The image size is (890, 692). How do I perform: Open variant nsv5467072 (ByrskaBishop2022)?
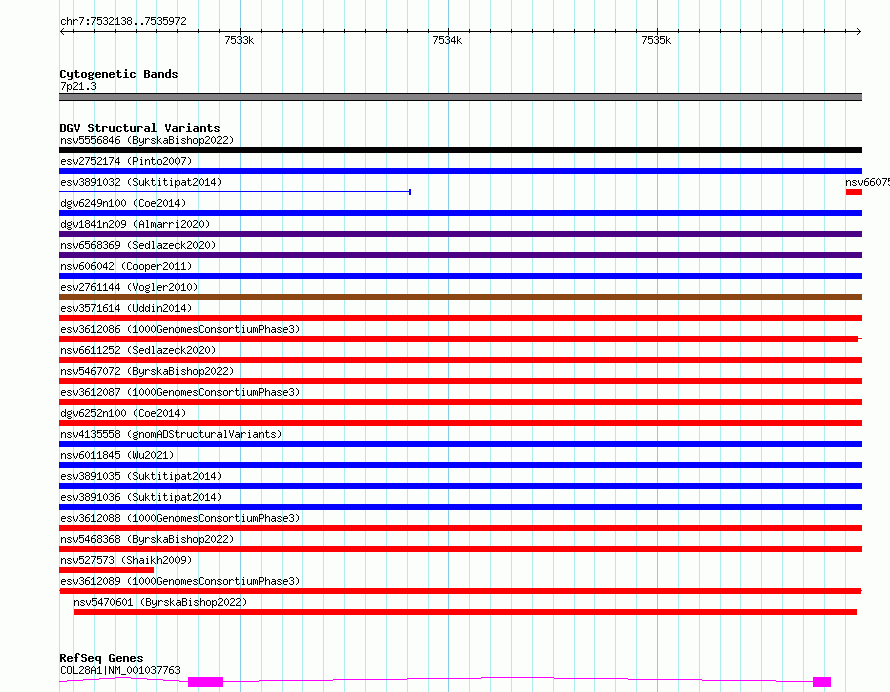(147, 371)
